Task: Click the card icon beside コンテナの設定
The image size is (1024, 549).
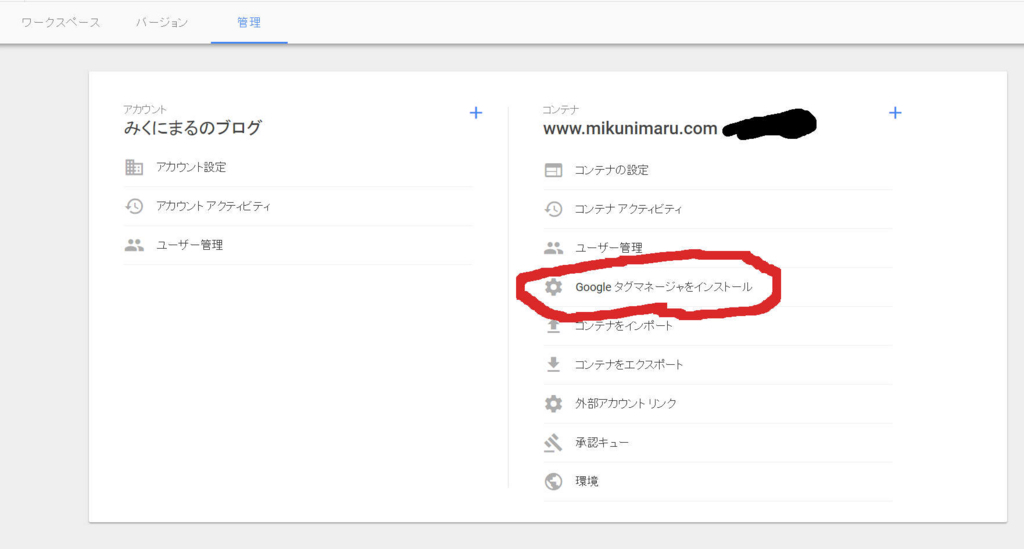Action: click(553, 170)
